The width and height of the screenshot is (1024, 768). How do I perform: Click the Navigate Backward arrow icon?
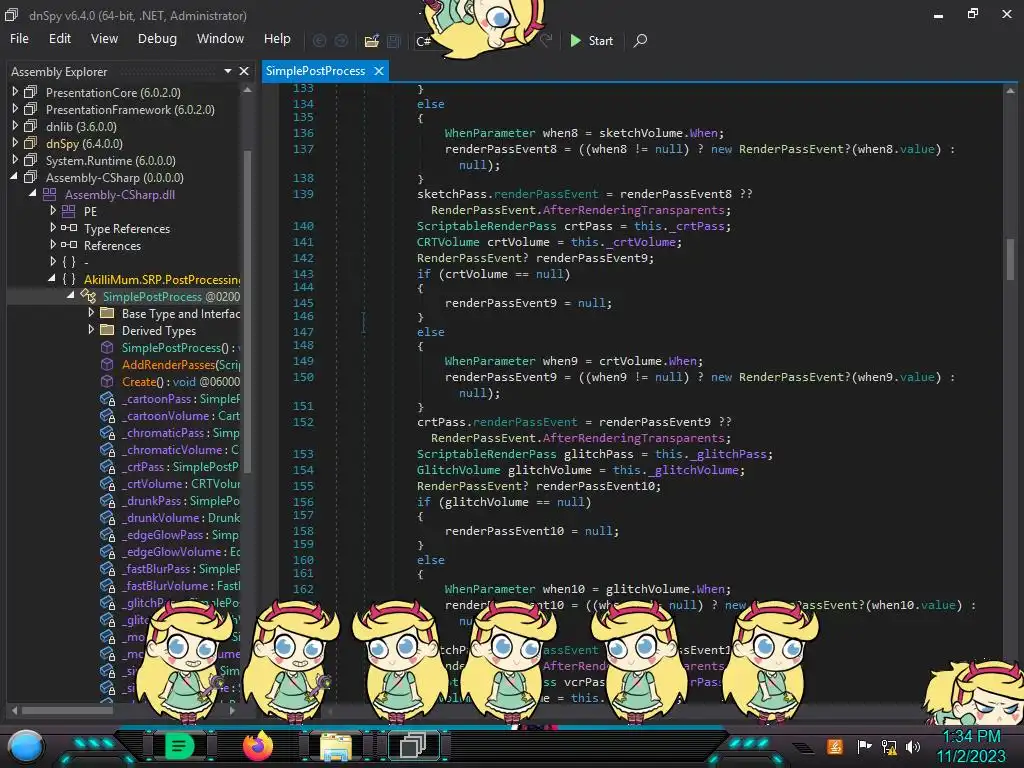[319, 40]
